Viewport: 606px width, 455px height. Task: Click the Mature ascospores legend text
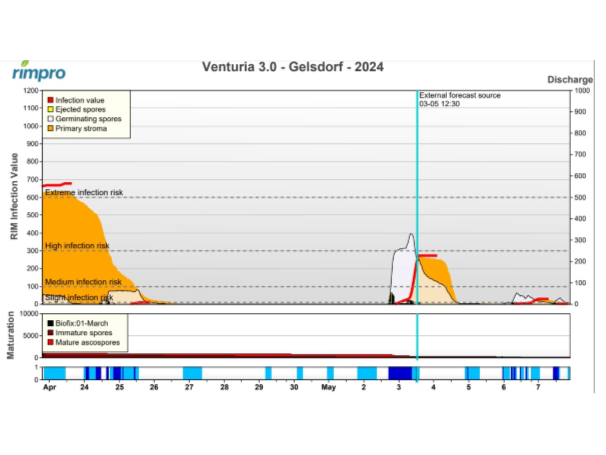pyautogui.click(x=88, y=343)
